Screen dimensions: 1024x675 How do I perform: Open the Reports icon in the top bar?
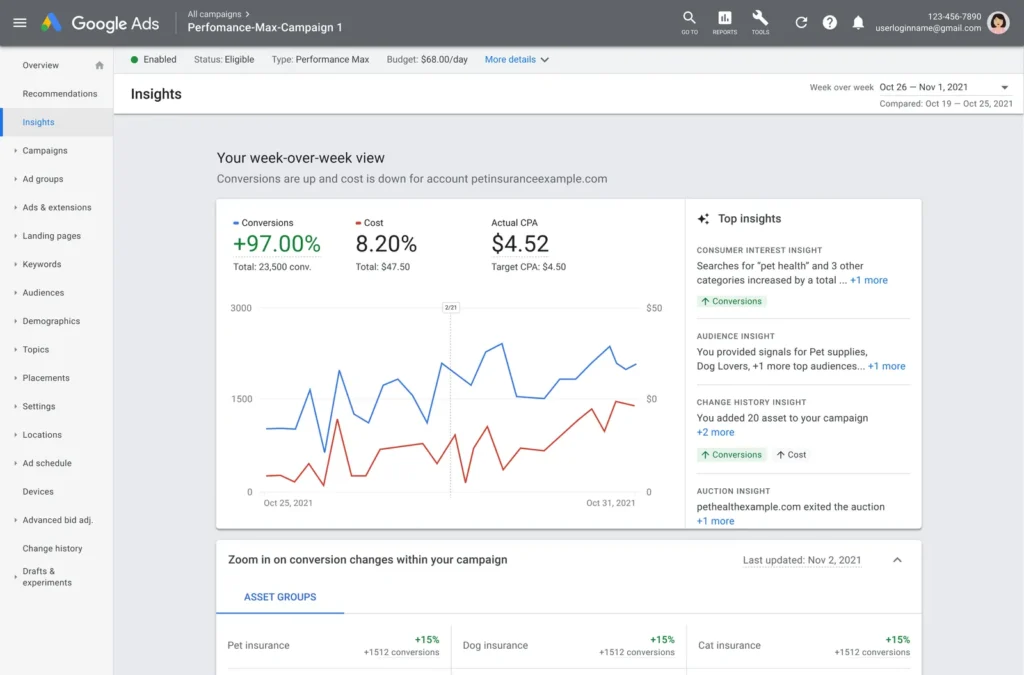(x=724, y=21)
